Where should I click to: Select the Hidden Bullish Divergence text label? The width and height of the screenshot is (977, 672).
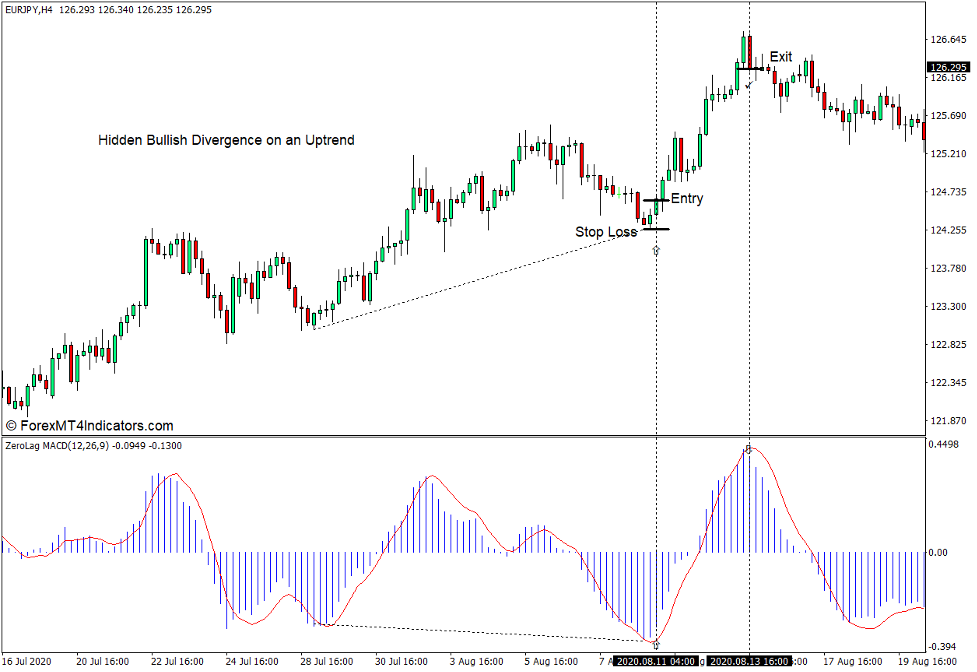tap(226, 140)
